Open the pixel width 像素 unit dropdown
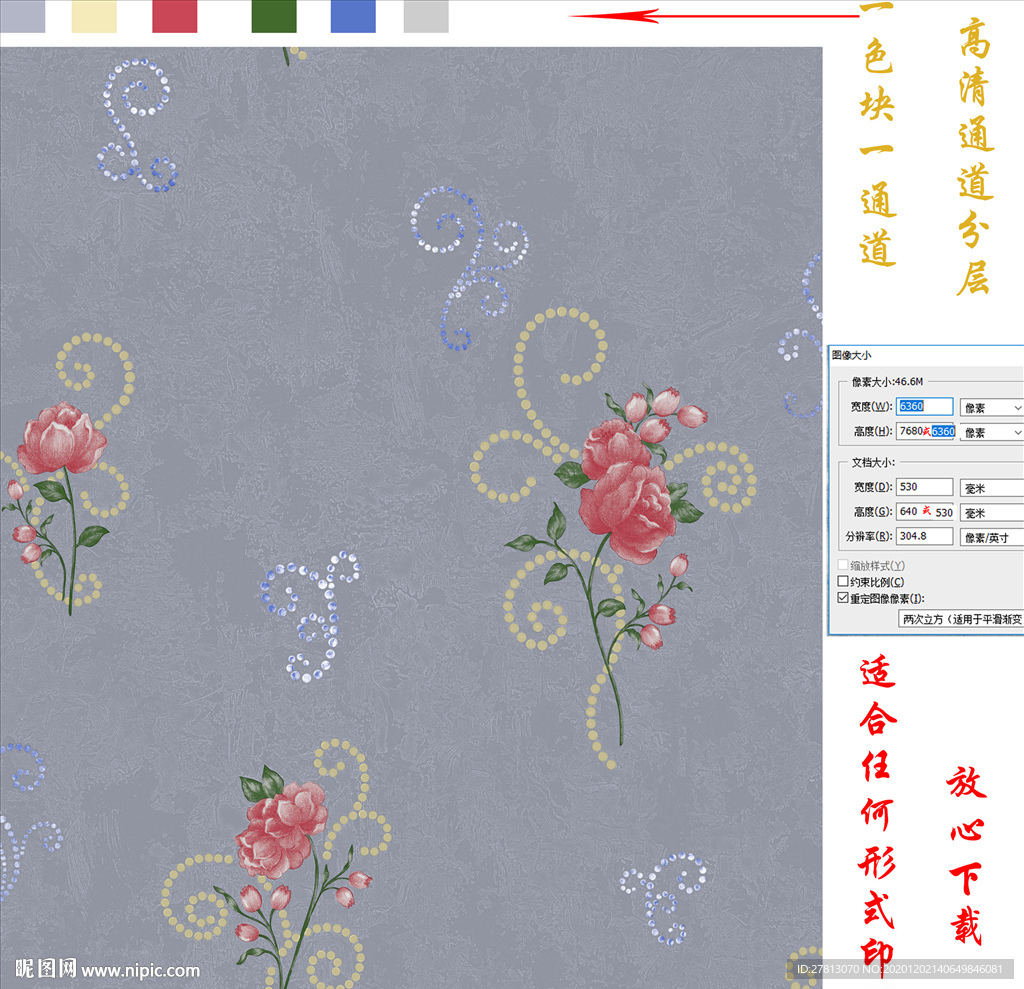1024x989 pixels. pyautogui.click(x=991, y=407)
